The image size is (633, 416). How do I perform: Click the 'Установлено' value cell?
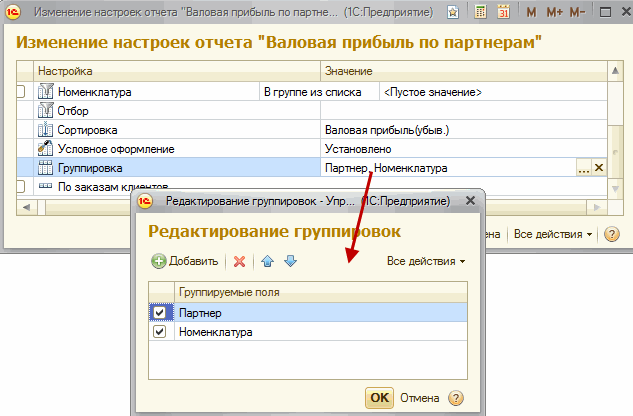pyautogui.click(x=464, y=149)
